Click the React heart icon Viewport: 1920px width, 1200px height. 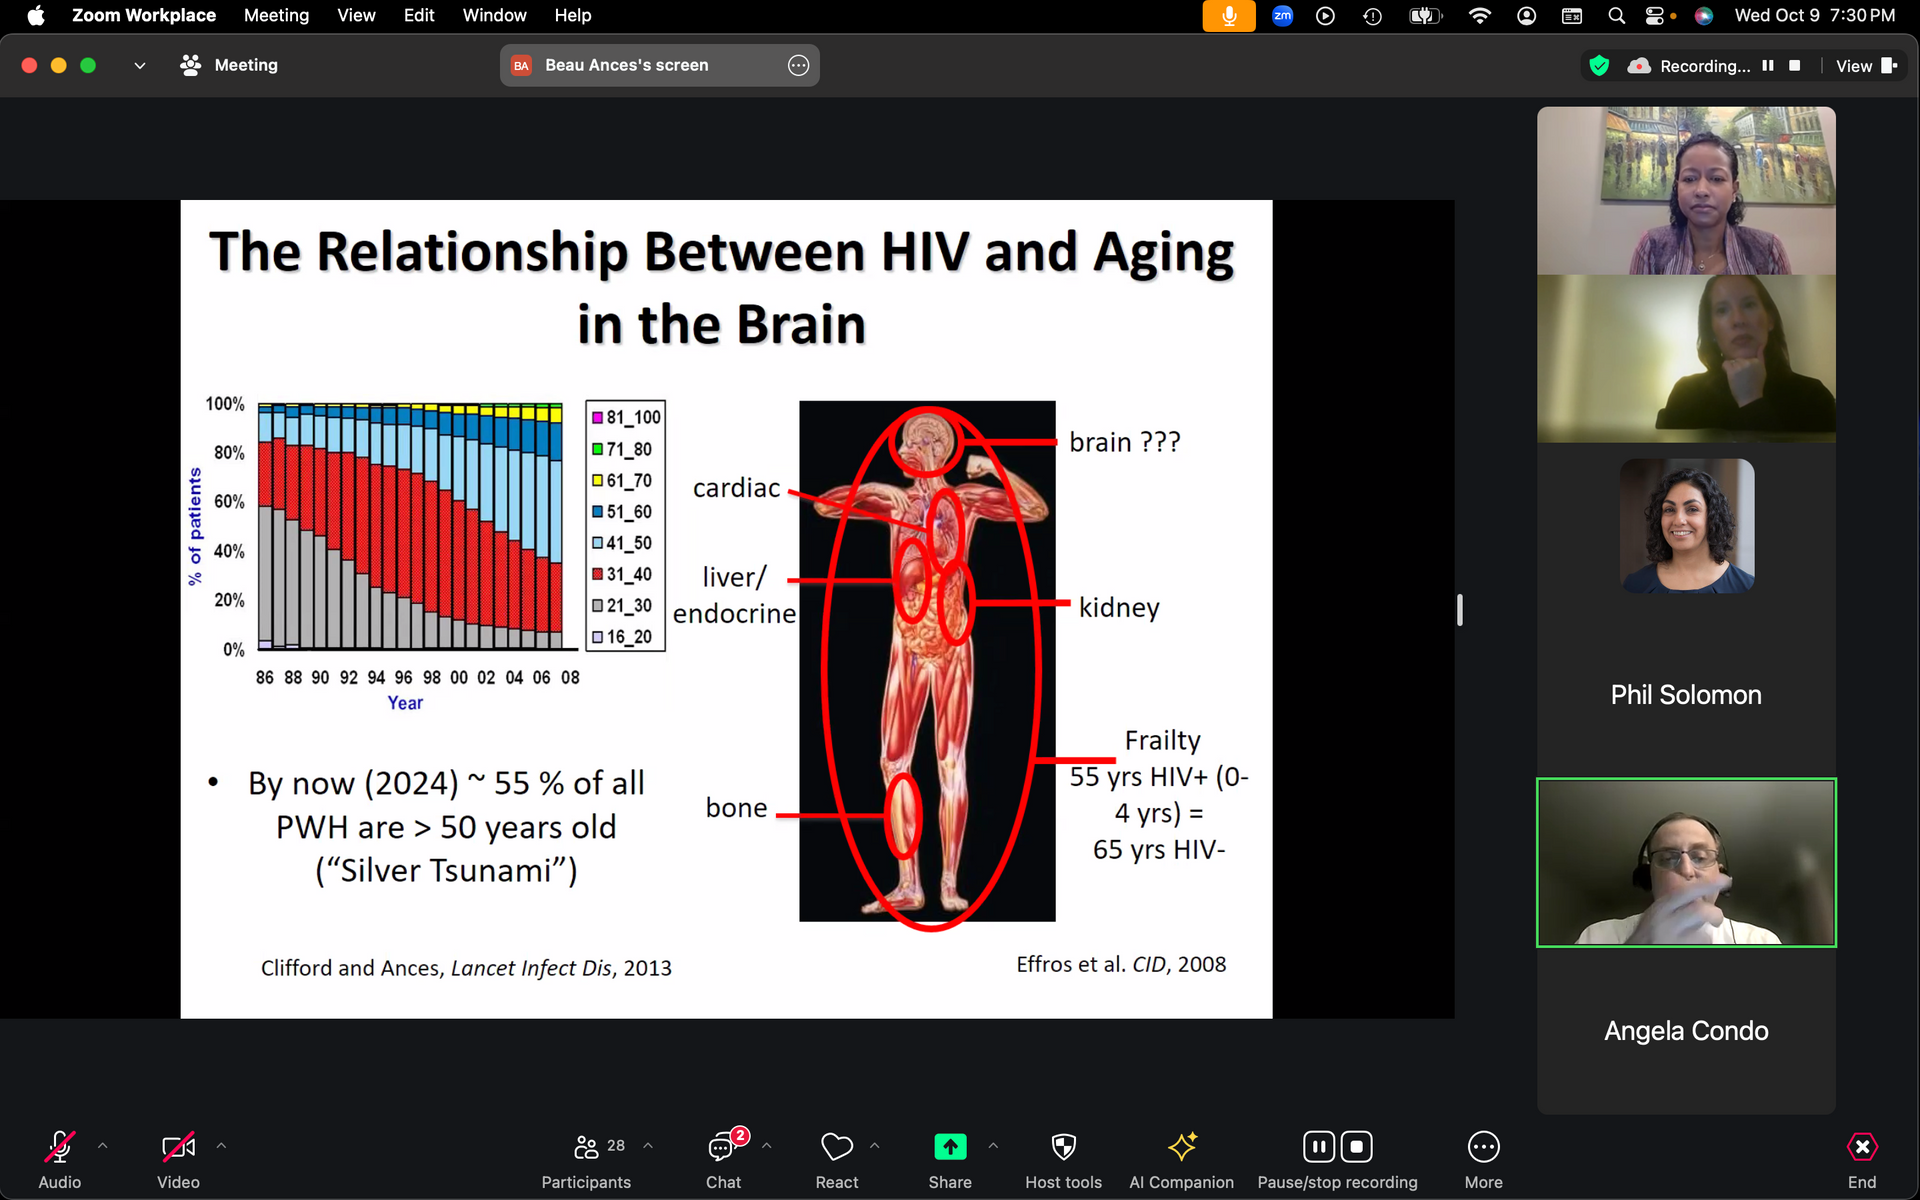pos(836,1147)
